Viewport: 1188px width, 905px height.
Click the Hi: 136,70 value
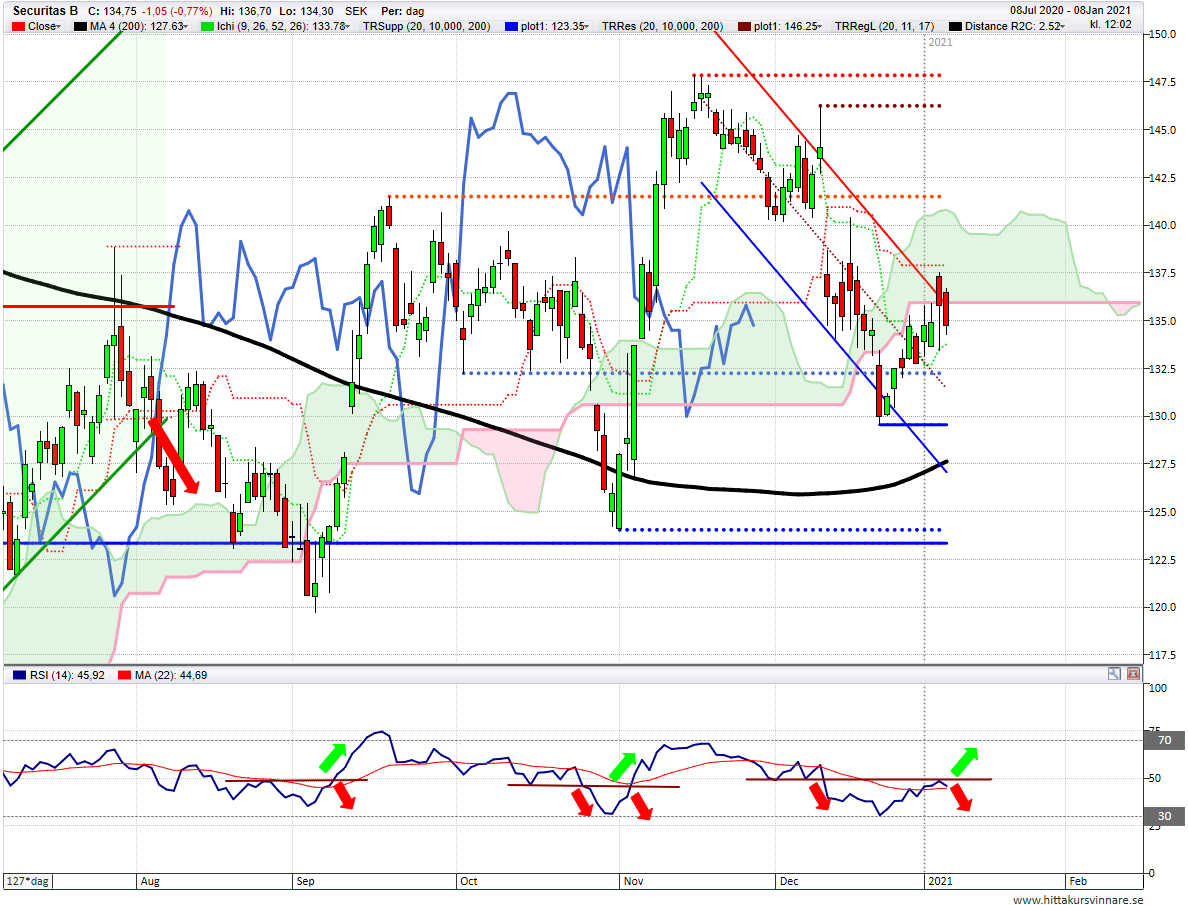245,11
